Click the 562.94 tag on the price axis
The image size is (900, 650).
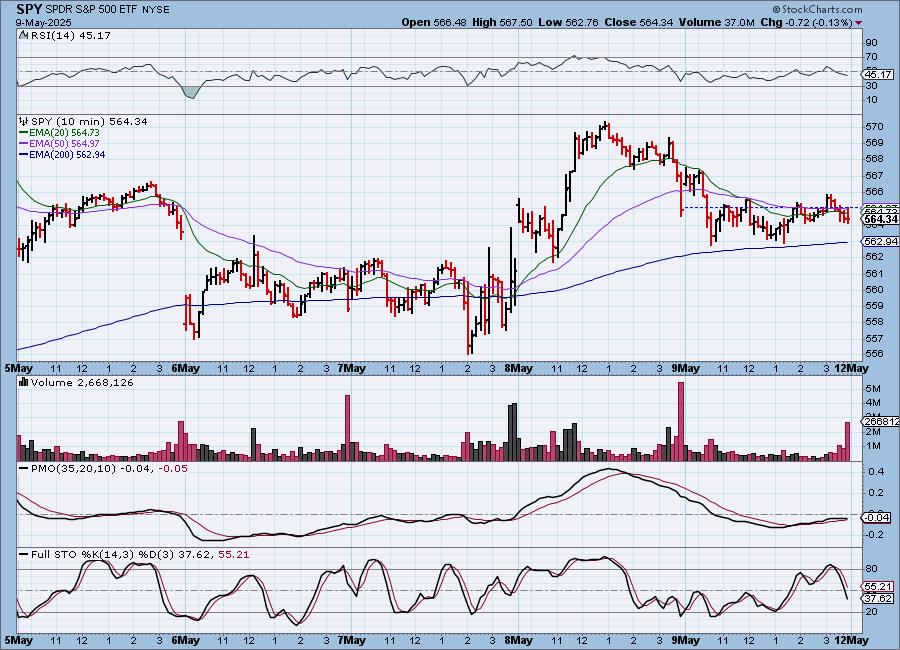(x=880, y=242)
